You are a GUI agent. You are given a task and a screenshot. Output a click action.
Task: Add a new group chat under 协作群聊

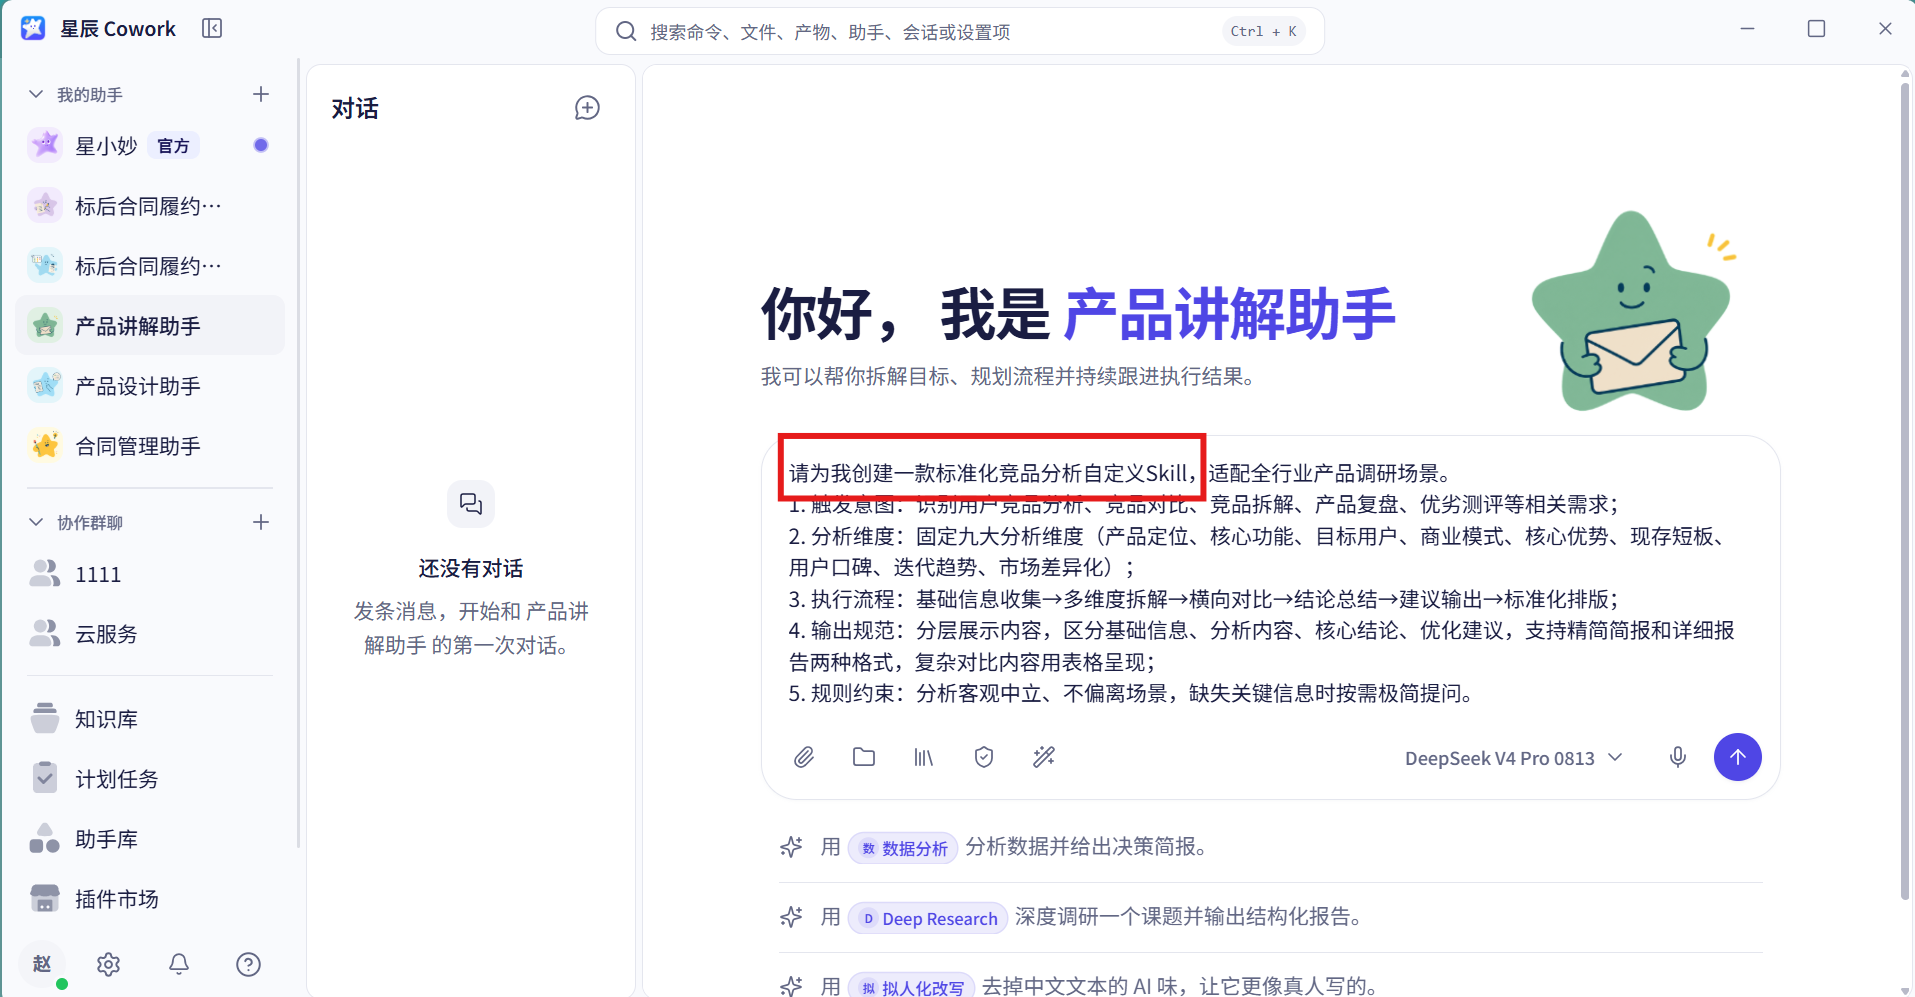coord(261,522)
